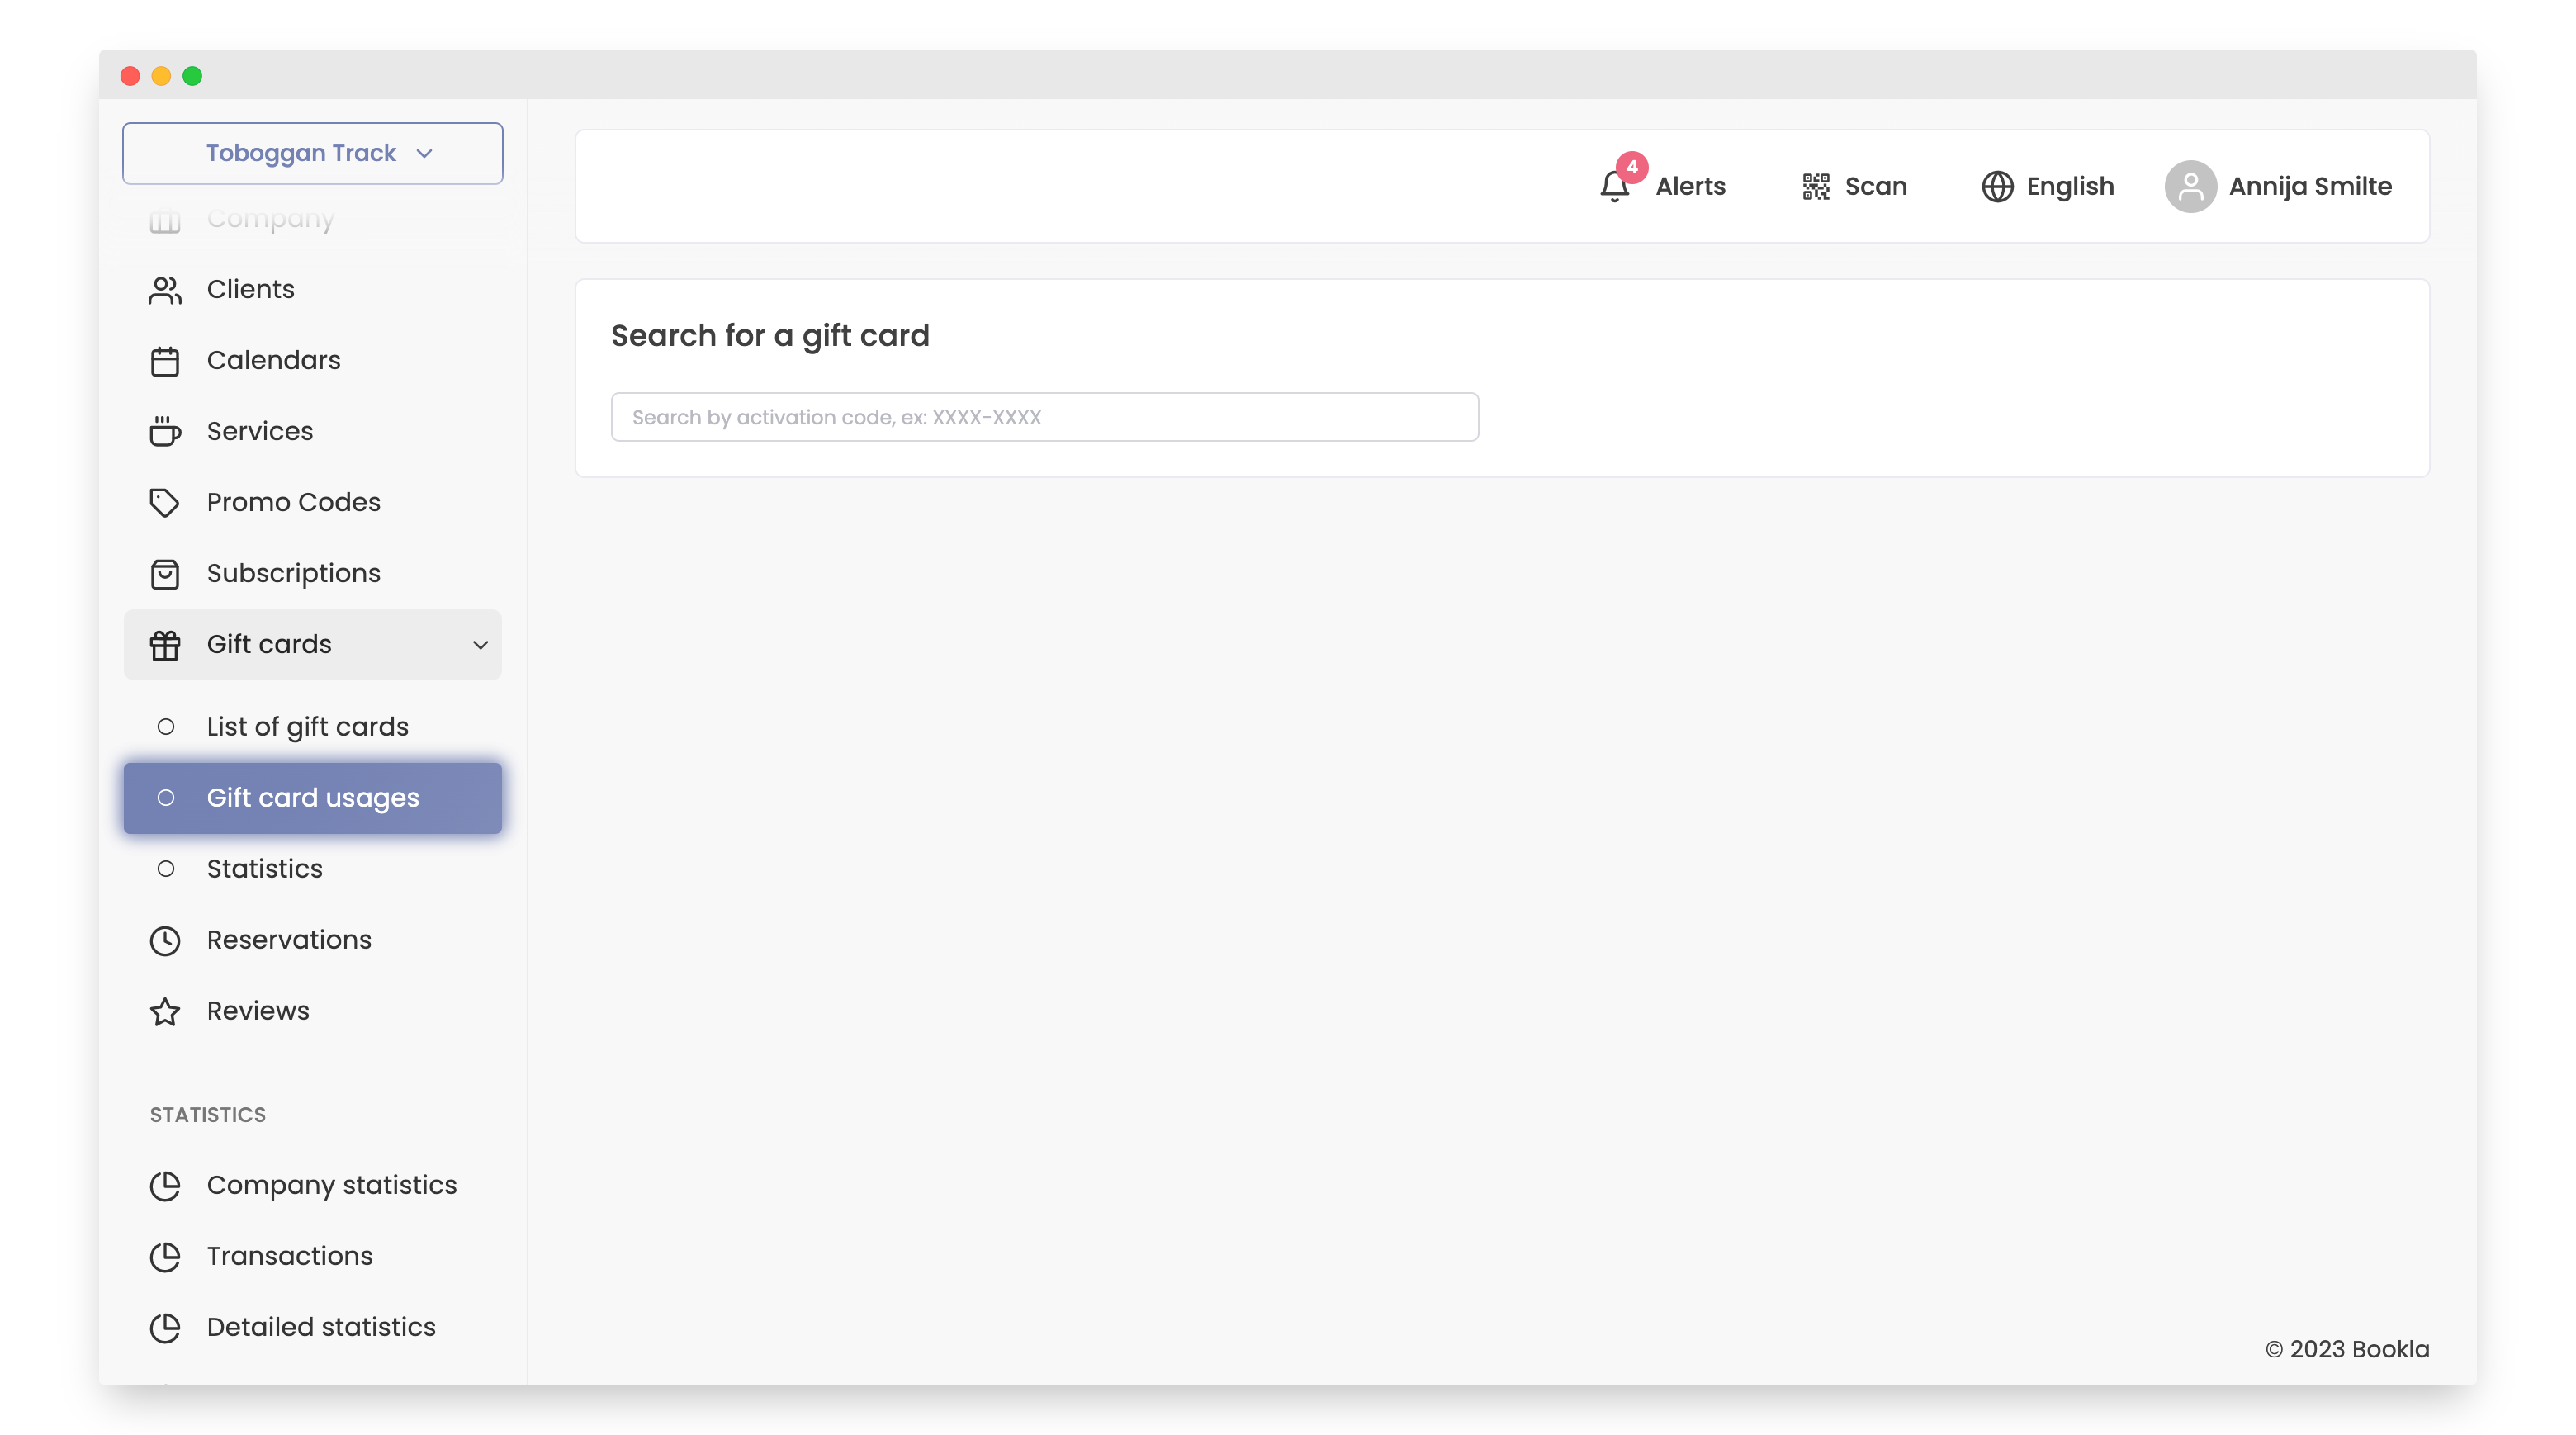Open the Detailed statistics page
2576x1435 pixels.
pyautogui.click(x=320, y=1327)
